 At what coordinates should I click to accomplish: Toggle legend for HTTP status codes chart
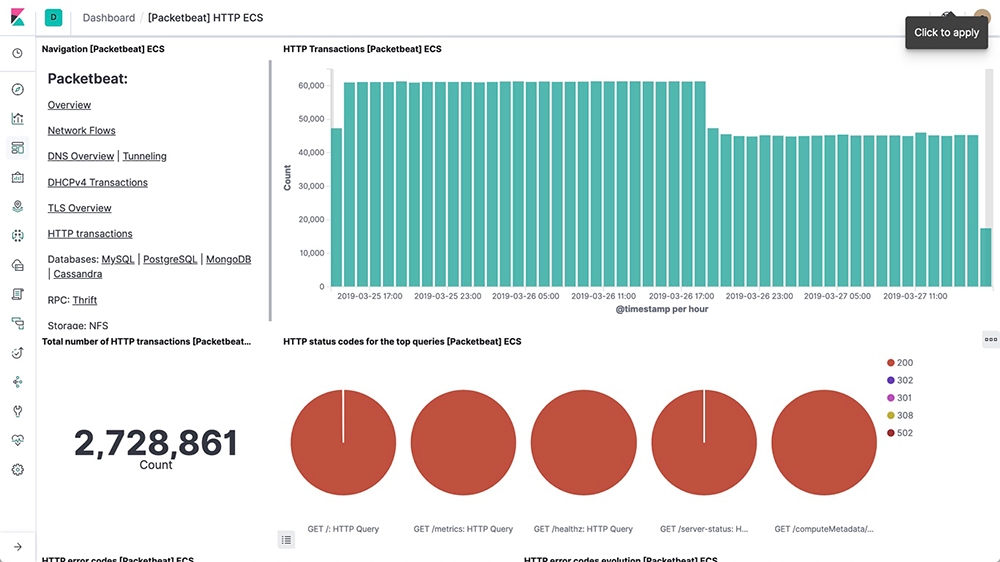click(x=286, y=540)
